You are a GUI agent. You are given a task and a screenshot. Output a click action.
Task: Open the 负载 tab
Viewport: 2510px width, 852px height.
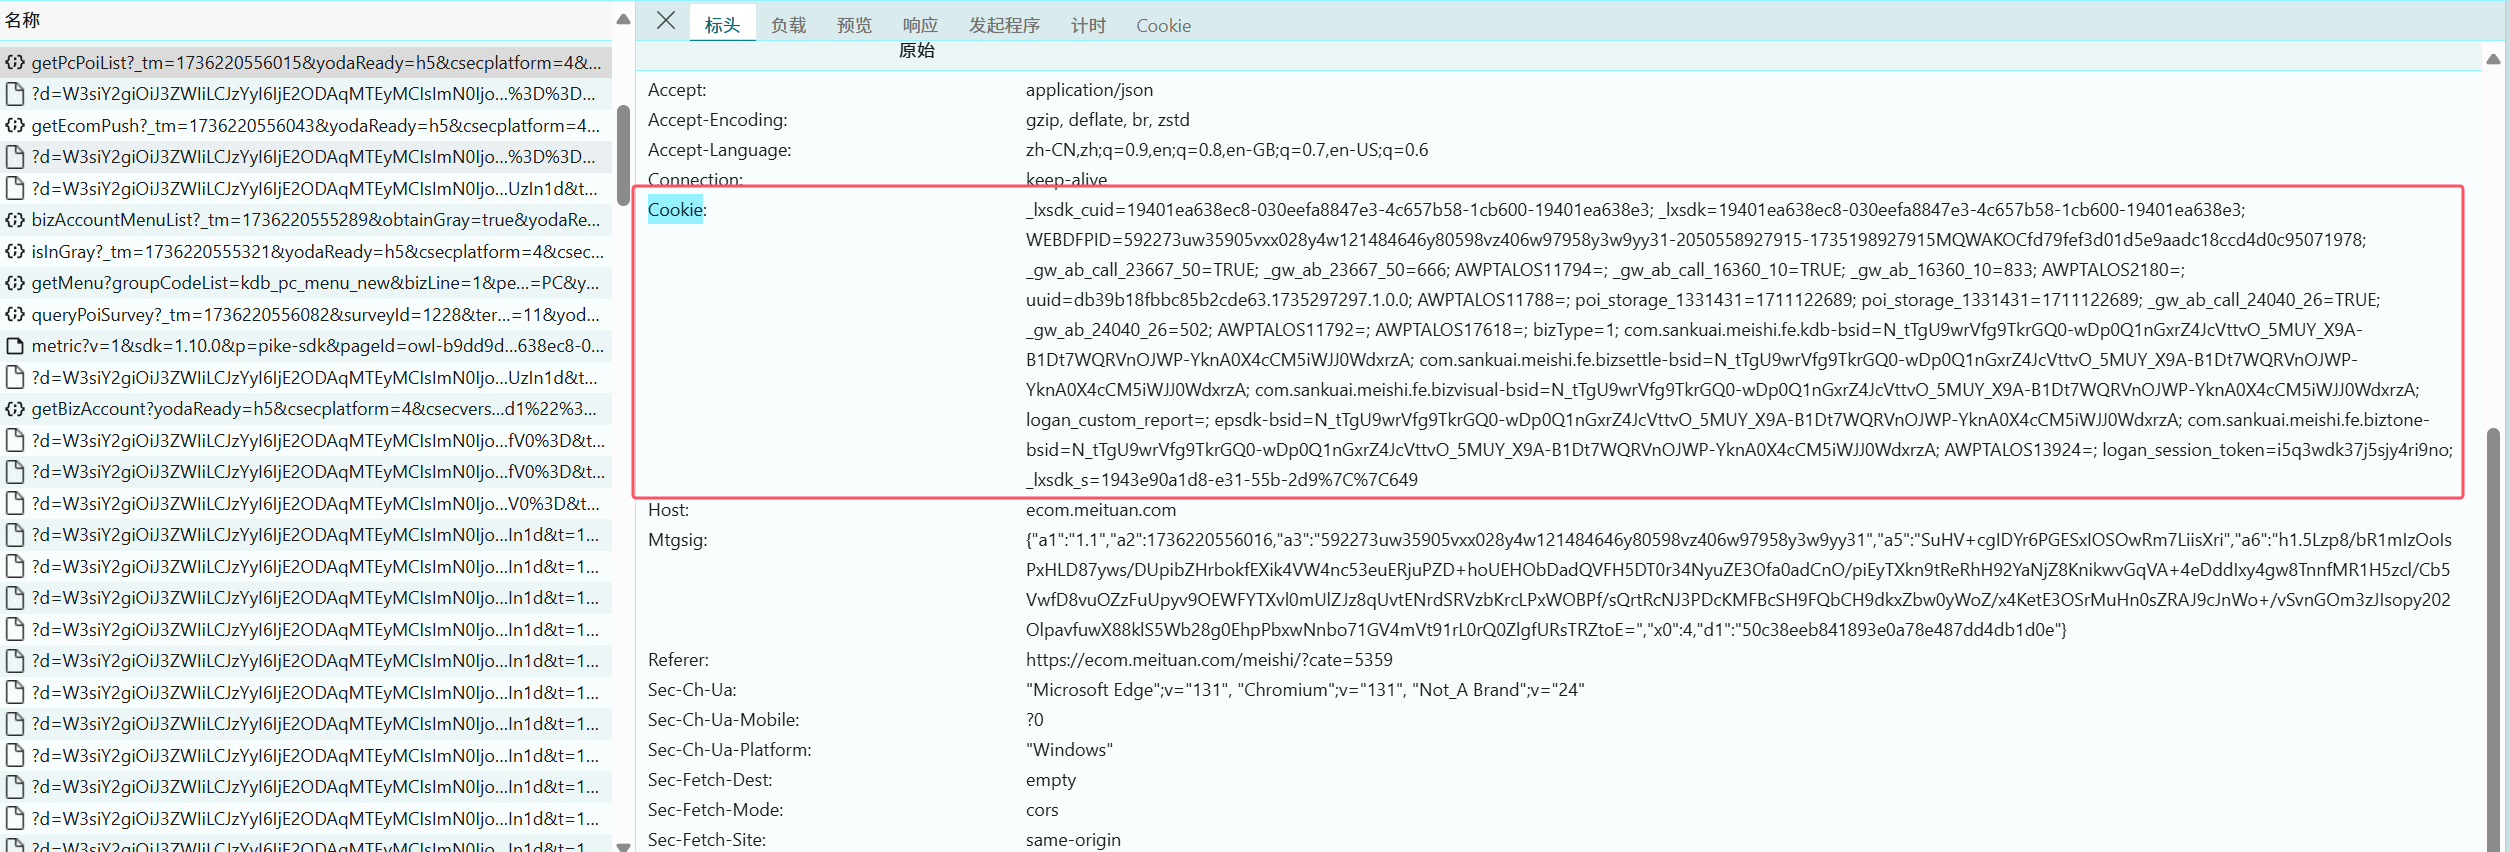[788, 25]
